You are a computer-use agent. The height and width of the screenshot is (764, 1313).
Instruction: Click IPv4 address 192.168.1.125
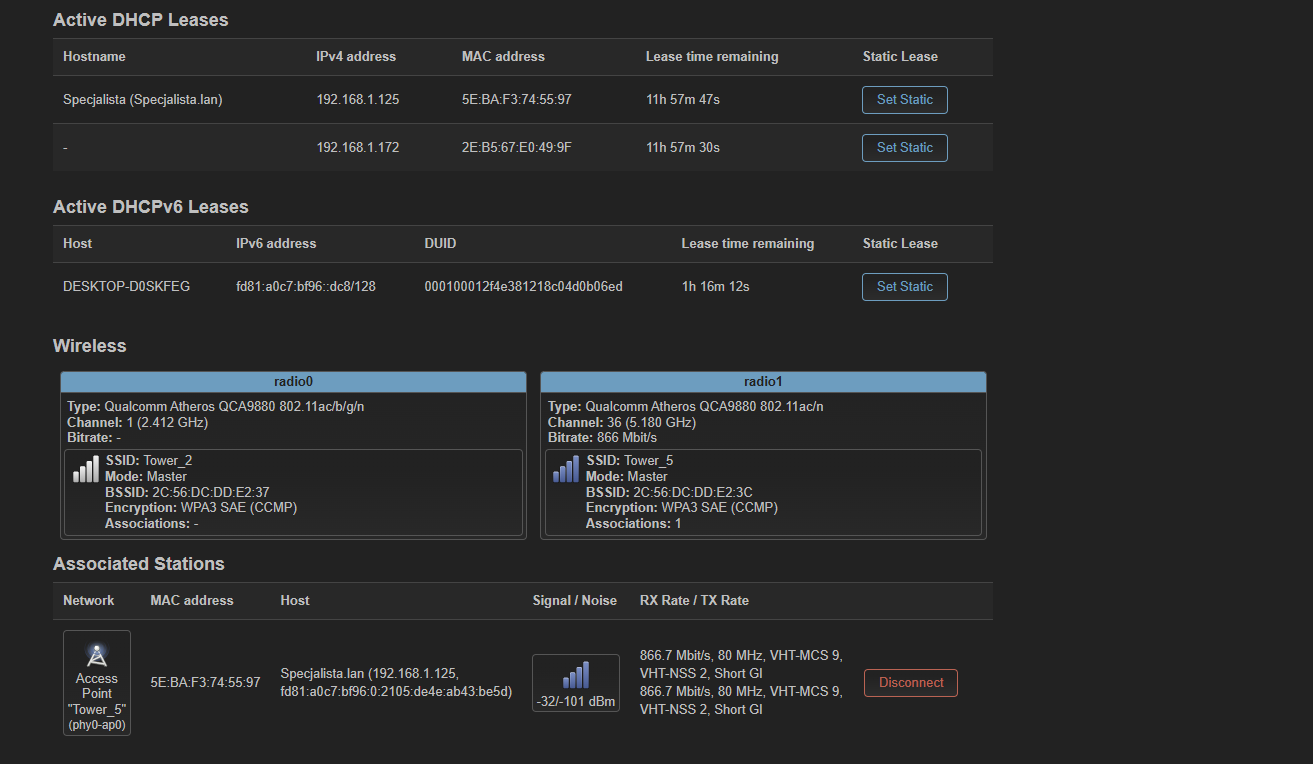click(x=358, y=100)
